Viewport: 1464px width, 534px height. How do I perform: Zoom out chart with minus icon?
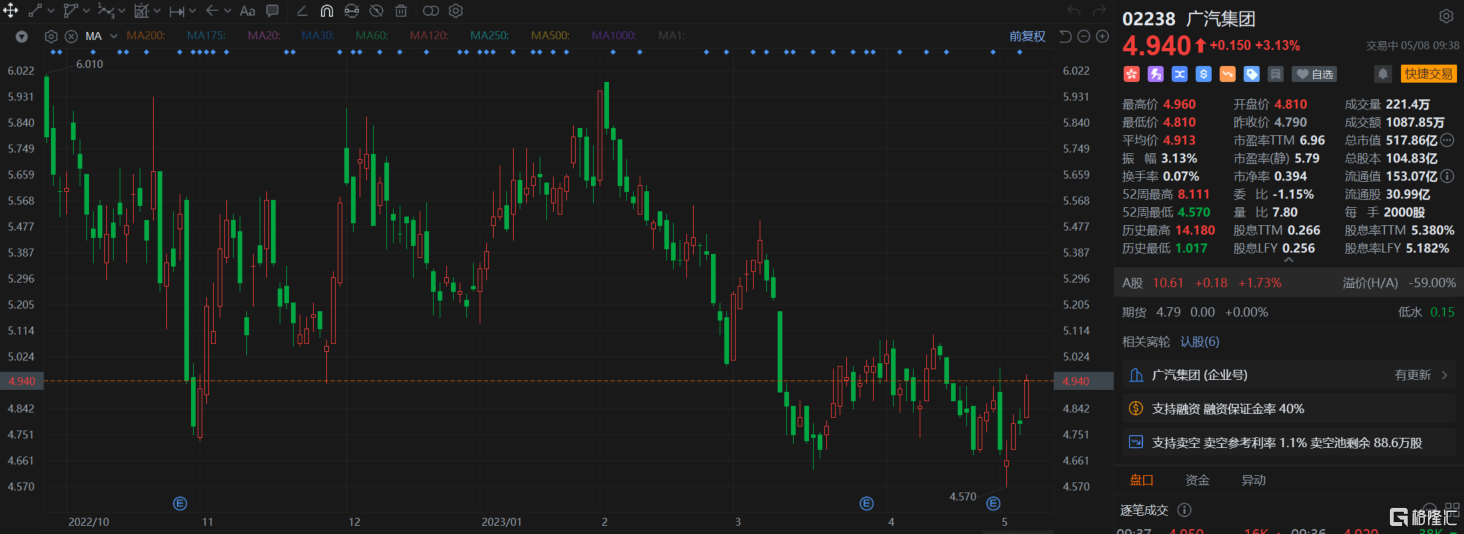click(1084, 36)
